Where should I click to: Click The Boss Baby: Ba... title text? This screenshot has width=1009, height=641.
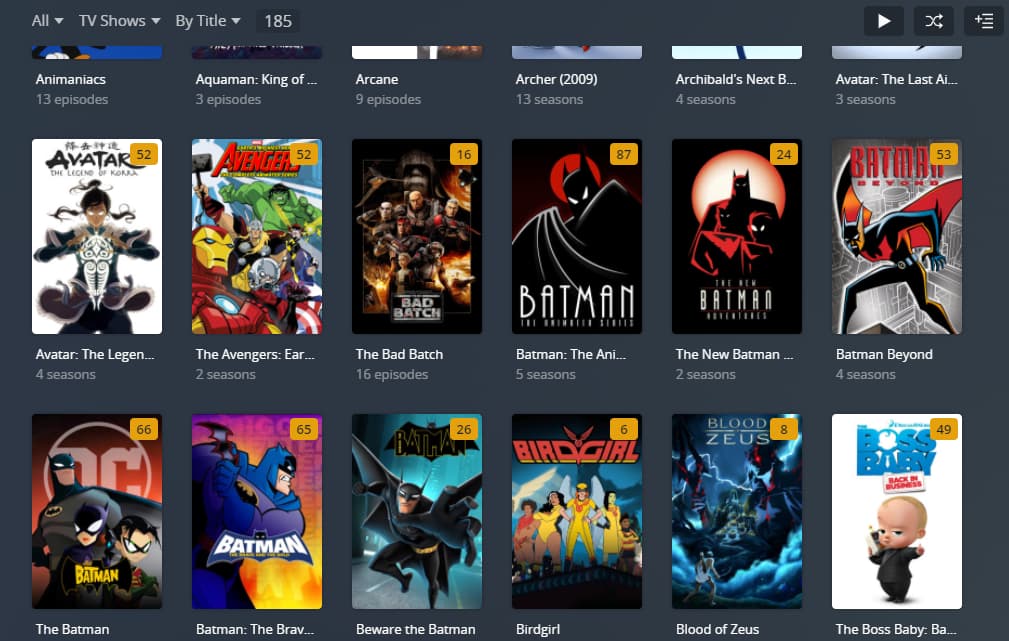(896, 629)
